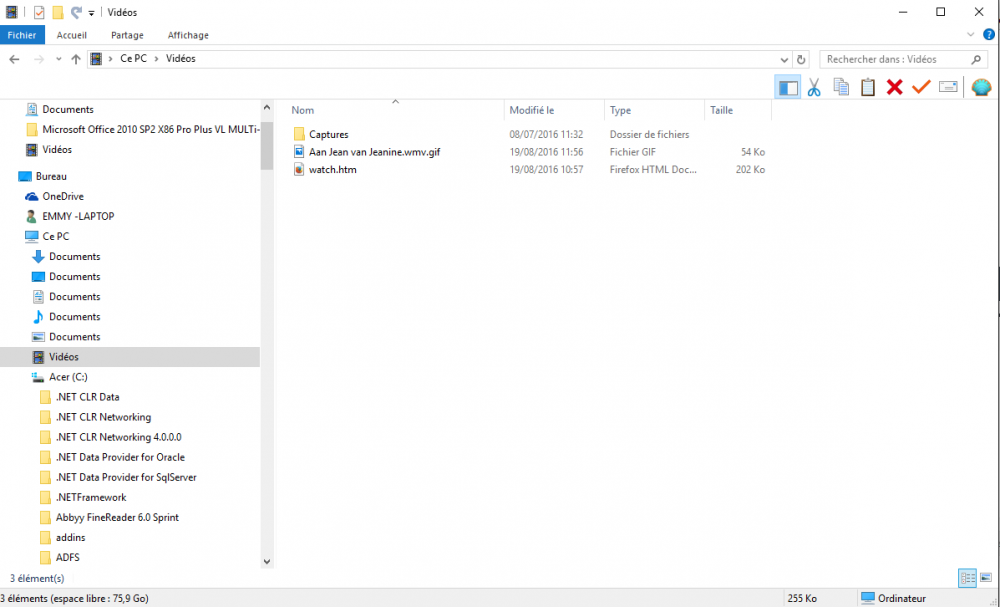Click the film icon in the address bar

point(96,59)
